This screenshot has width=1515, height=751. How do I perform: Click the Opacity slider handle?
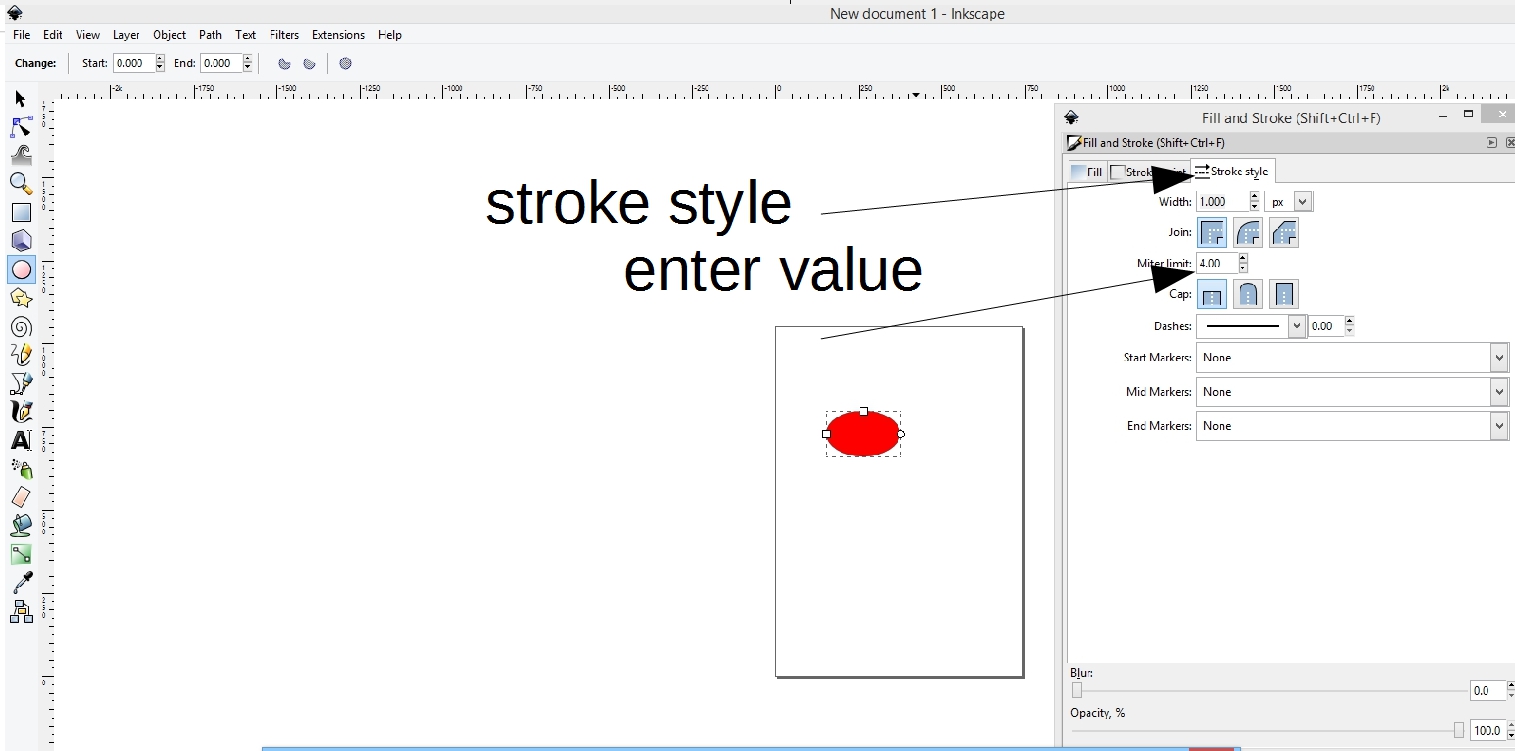pos(1459,730)
